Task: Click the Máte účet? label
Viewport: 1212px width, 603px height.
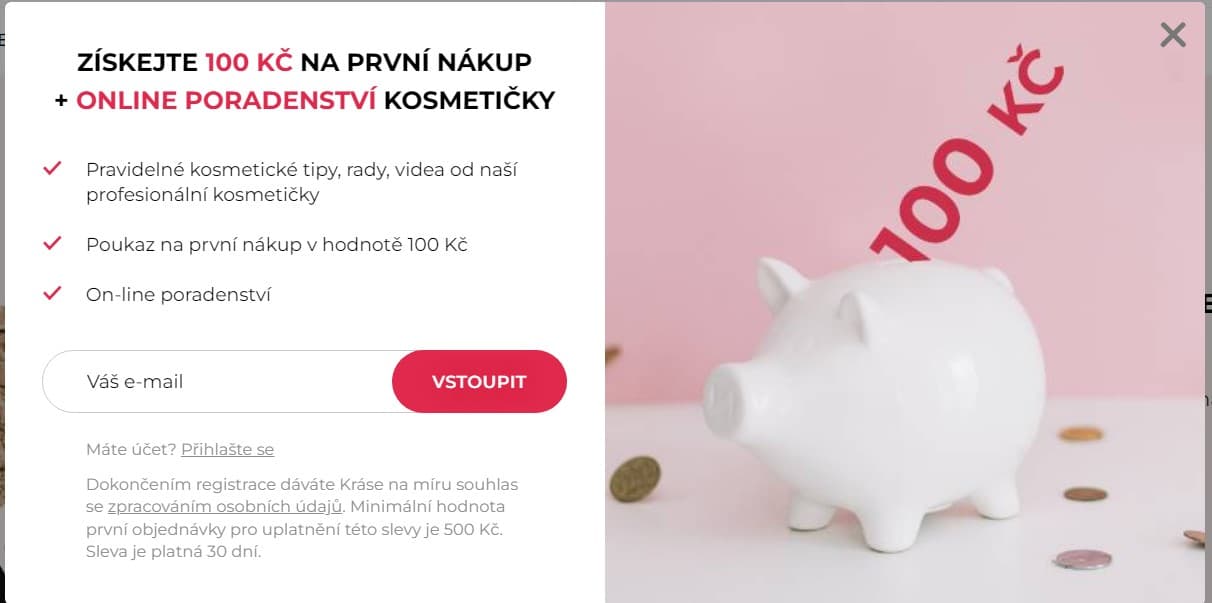Action: tap(131, 449)
